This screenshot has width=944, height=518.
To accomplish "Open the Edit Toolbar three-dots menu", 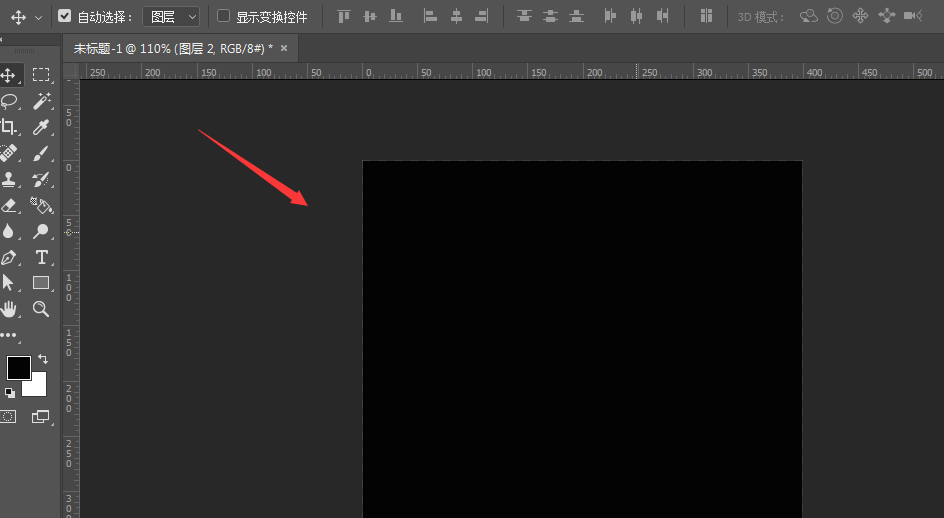I will [x=9, y=336].
